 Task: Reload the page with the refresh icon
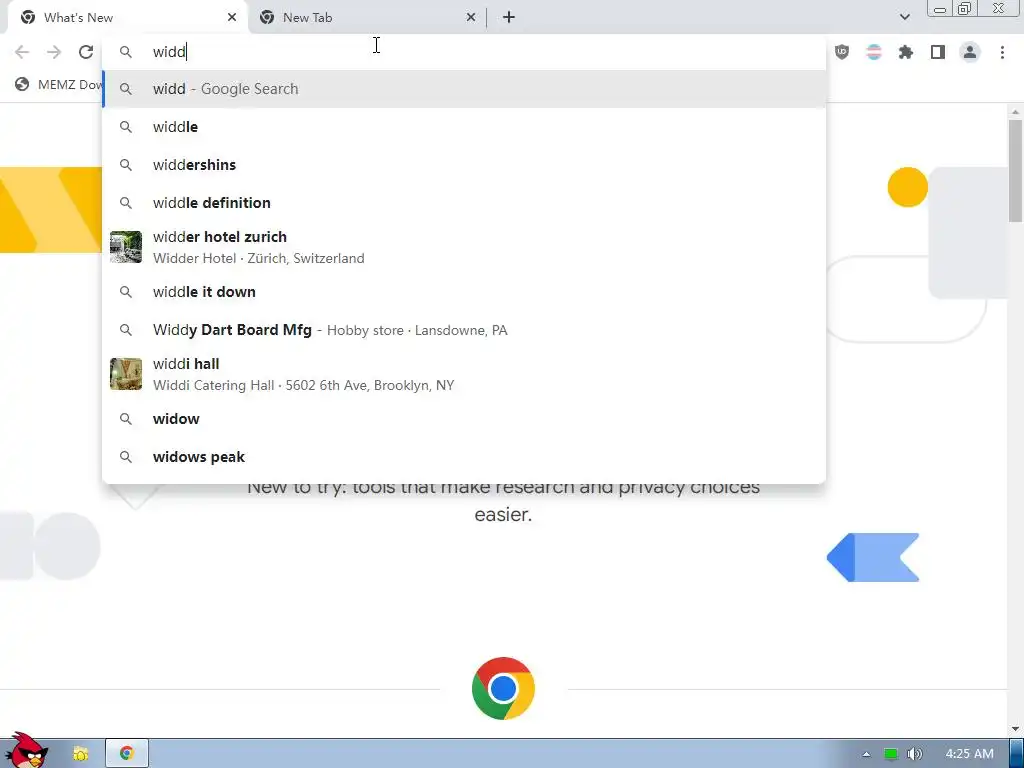[86, 52]
